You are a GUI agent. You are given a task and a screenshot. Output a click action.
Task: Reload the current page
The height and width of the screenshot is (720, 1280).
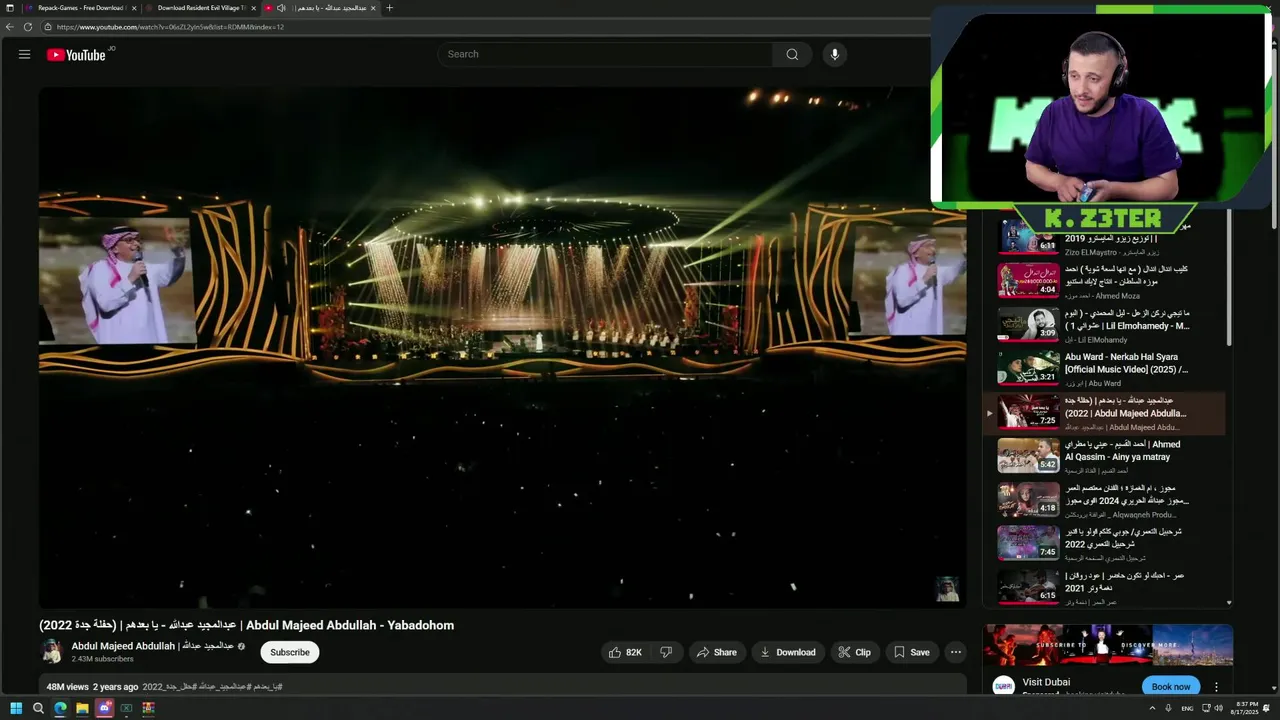pos(27,27)
